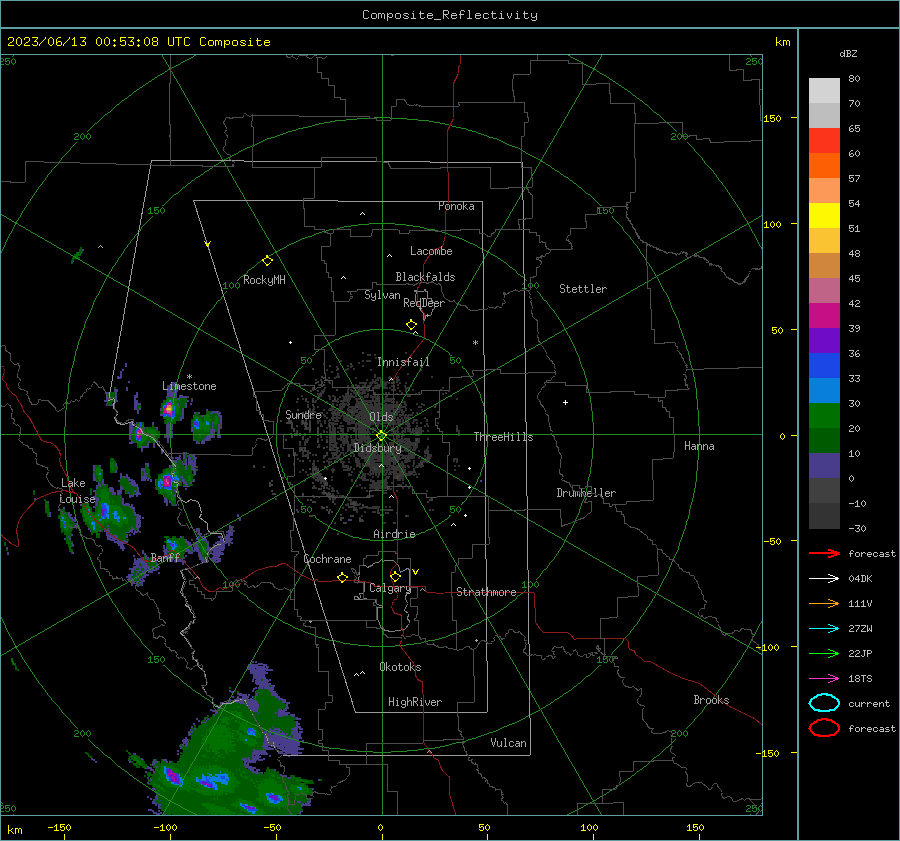
Task: Click the yellow diamond marker under Cochrane
Action: point(342,577)
